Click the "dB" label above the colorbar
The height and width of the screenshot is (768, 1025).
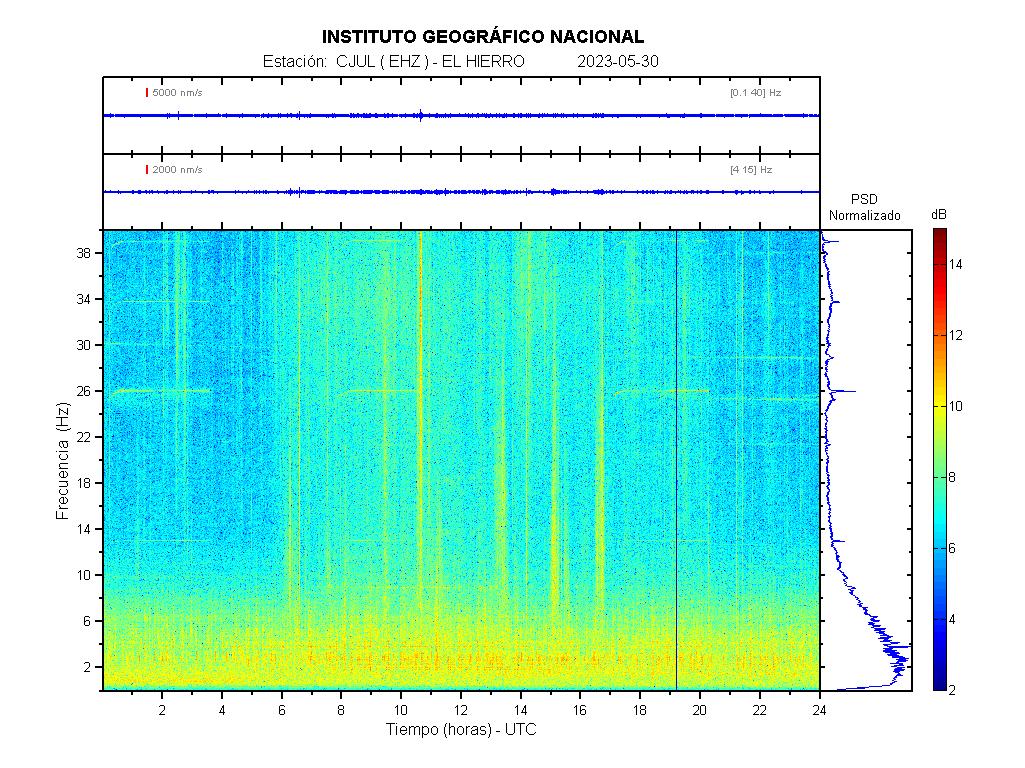tap(939, 215)
